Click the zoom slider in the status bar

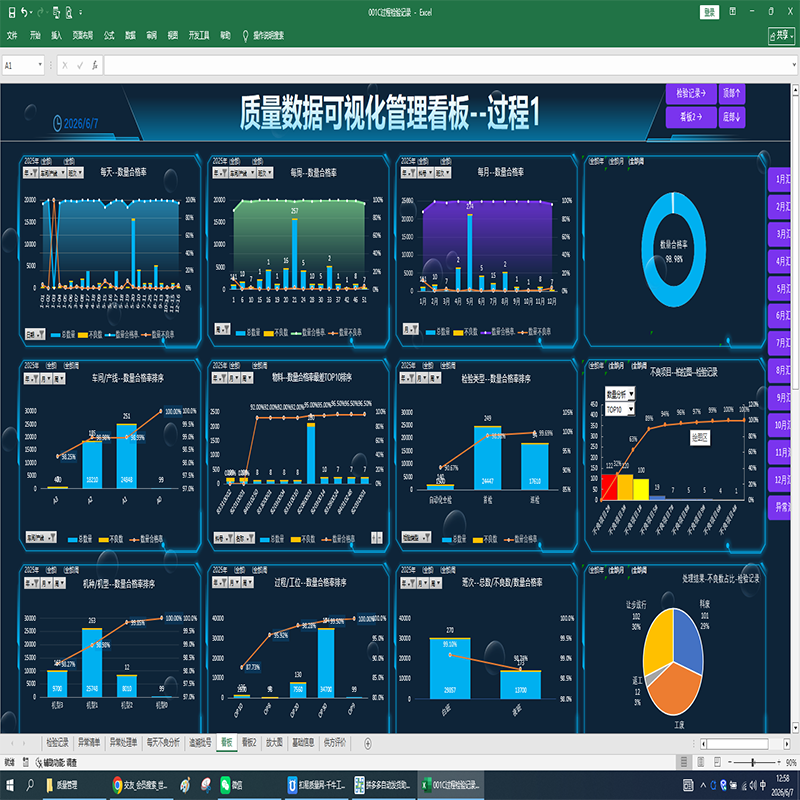tap(753, 762)
